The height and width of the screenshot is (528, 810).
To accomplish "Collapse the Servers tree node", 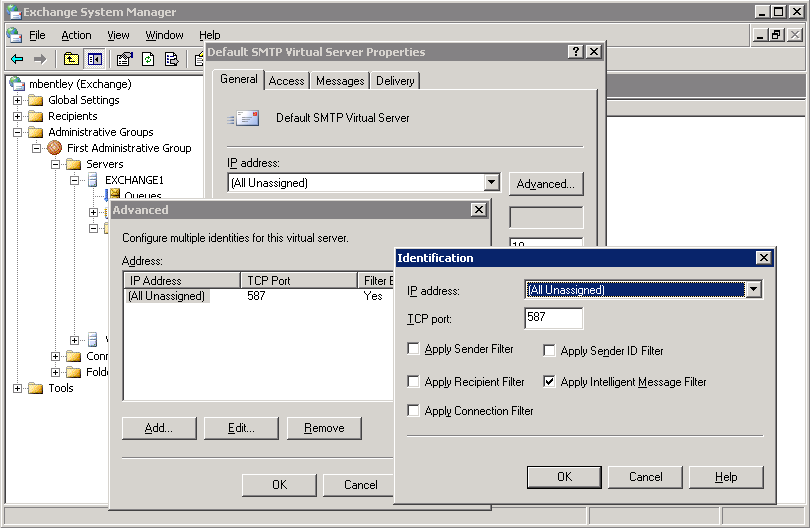I will 56,164.
